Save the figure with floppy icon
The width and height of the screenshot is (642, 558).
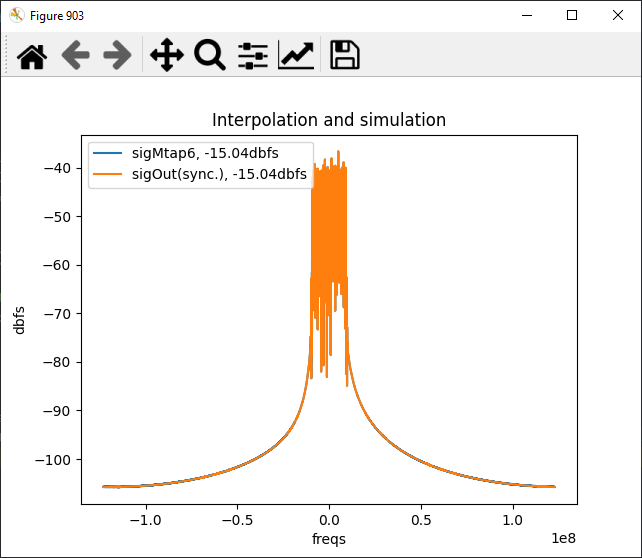[x=345, y=55]
